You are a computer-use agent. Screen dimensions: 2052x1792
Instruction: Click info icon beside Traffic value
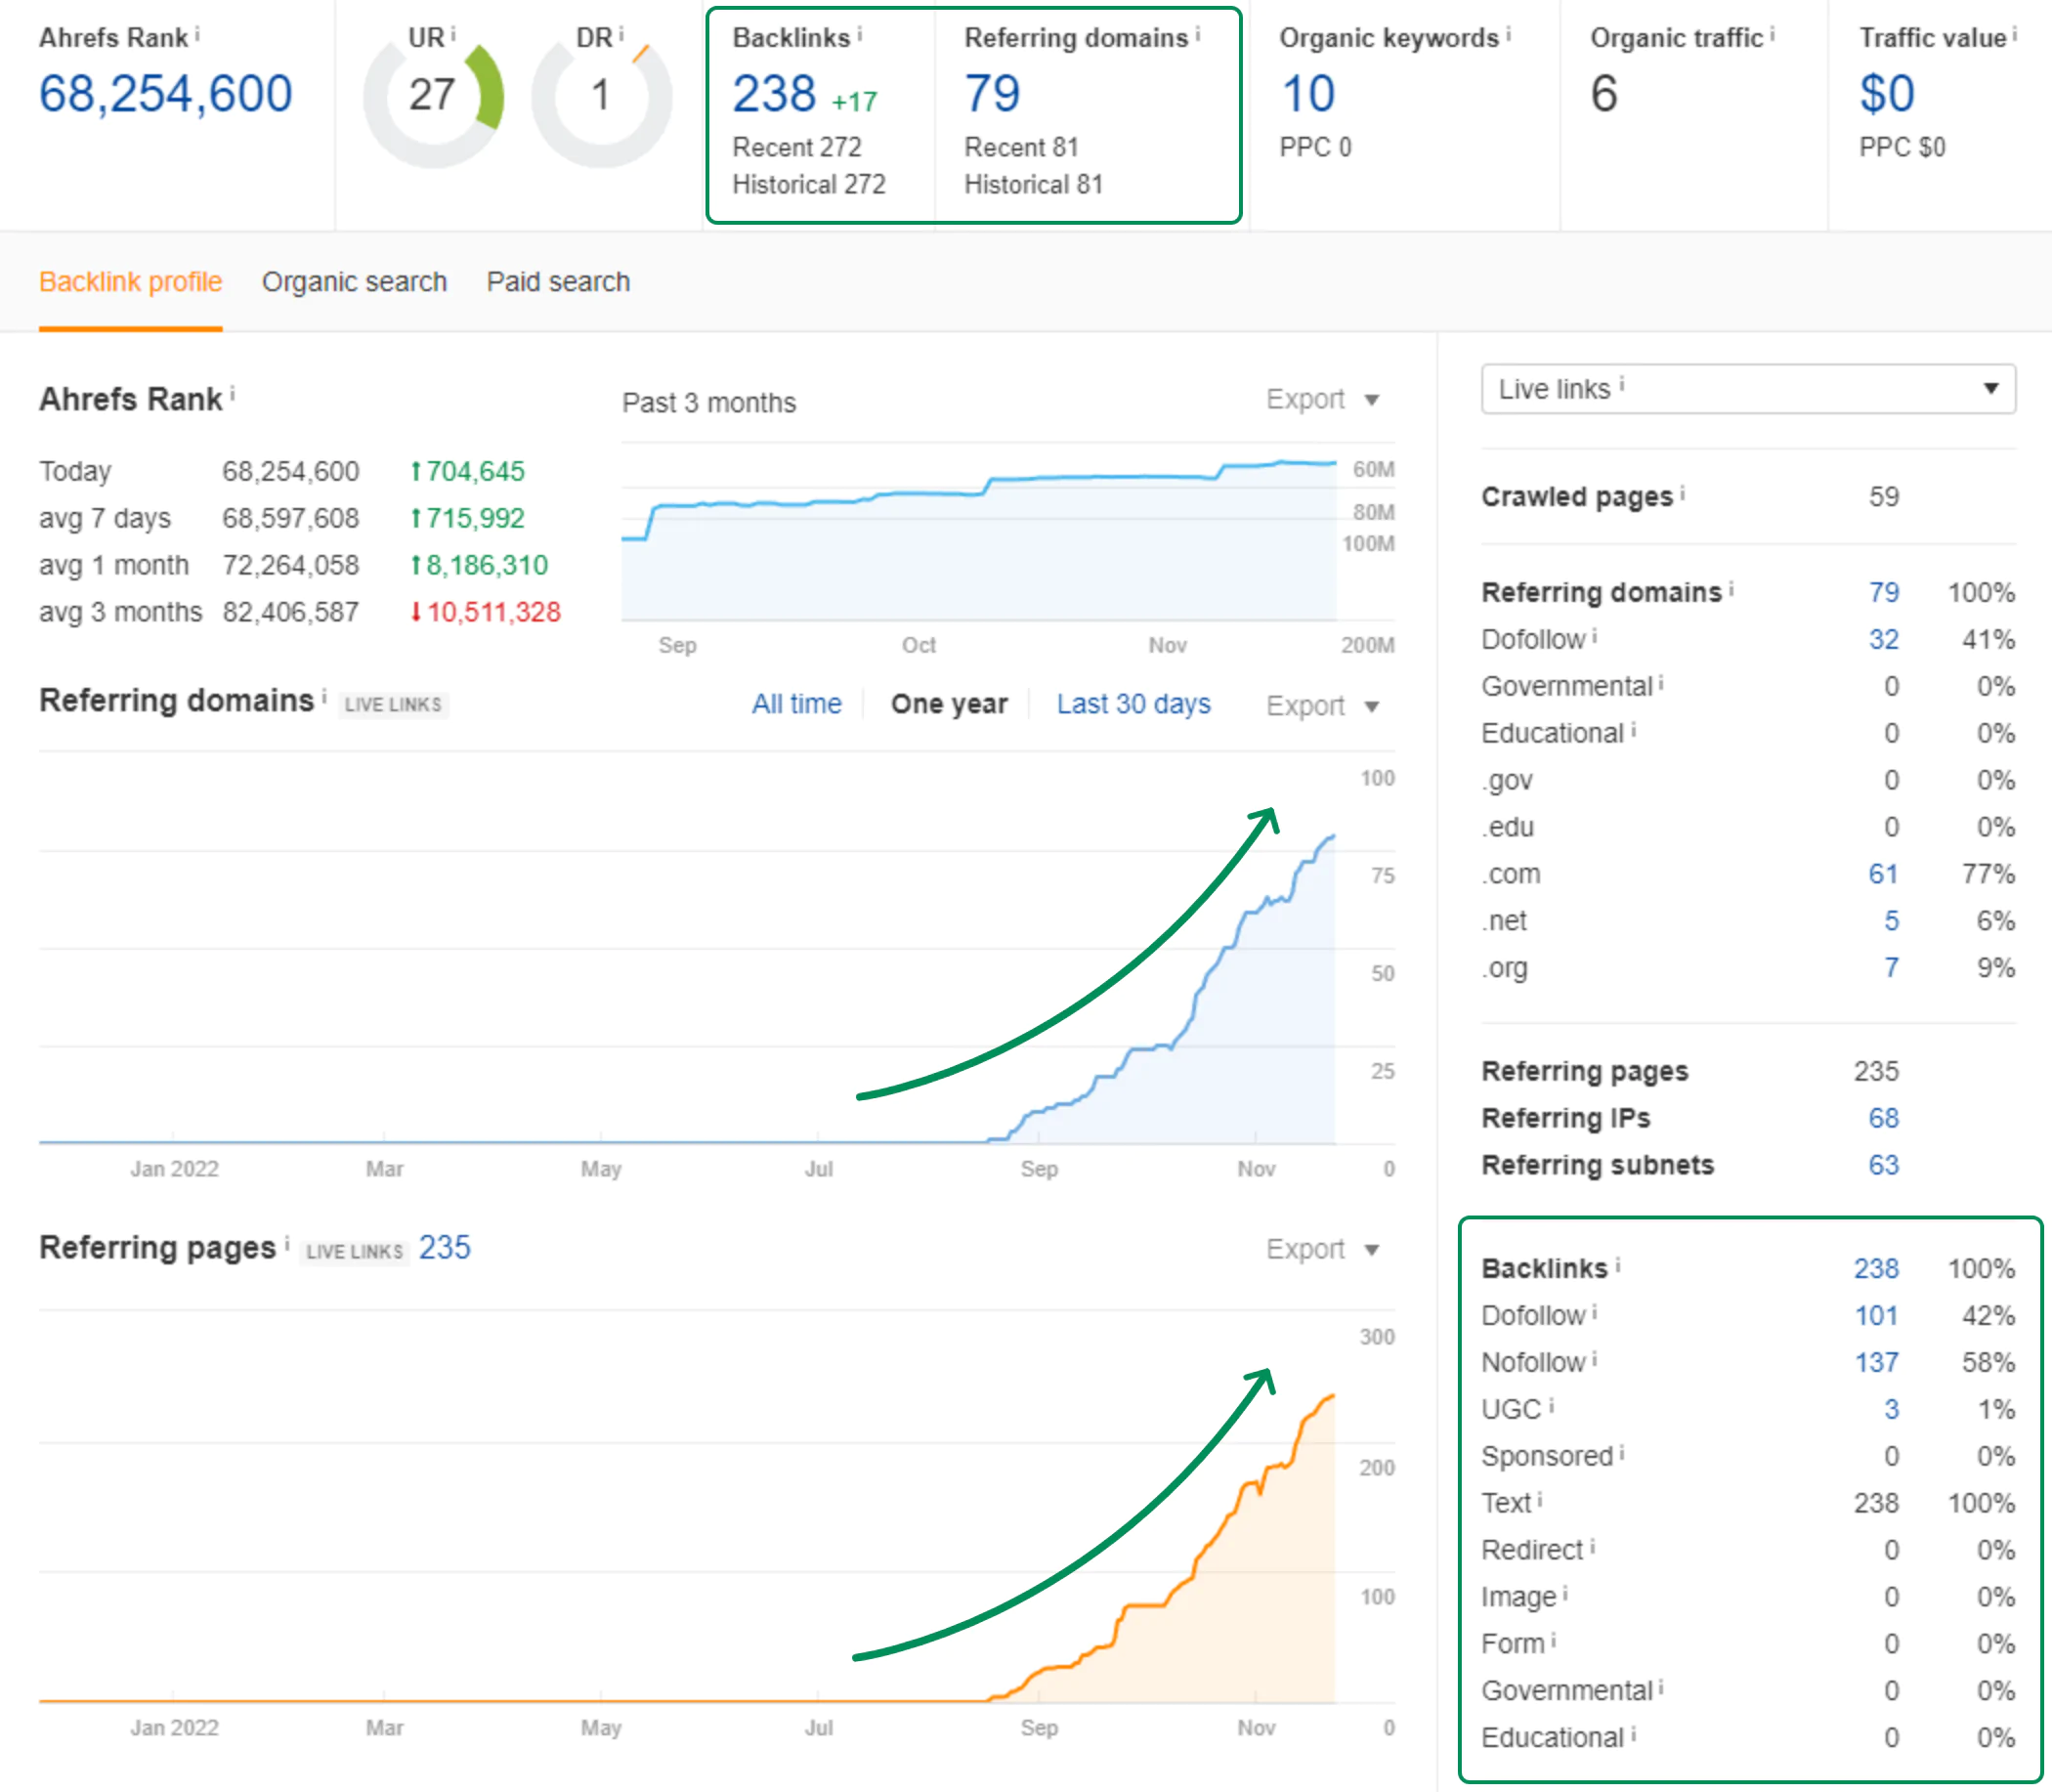pos(2014,34)
